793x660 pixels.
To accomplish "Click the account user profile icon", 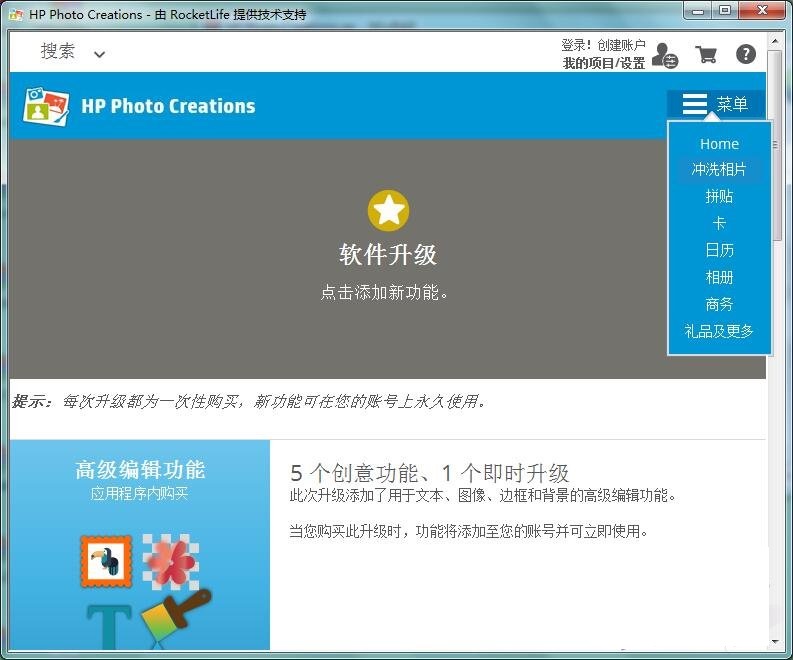I will tap(664, 56).
